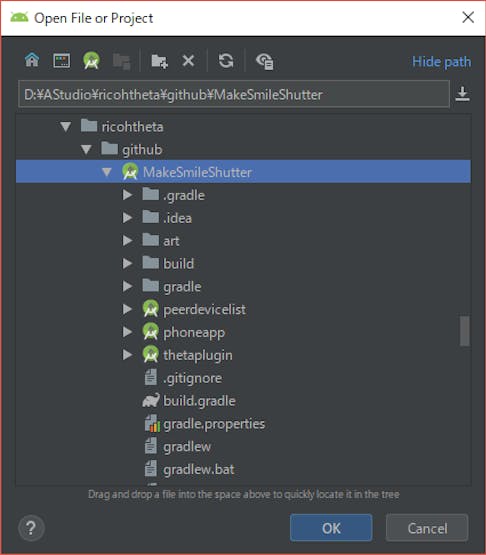Select the gradle.properties file
The height and width of the screenshot is (555, 486).
pyautogui.click(x=214, y=424)
